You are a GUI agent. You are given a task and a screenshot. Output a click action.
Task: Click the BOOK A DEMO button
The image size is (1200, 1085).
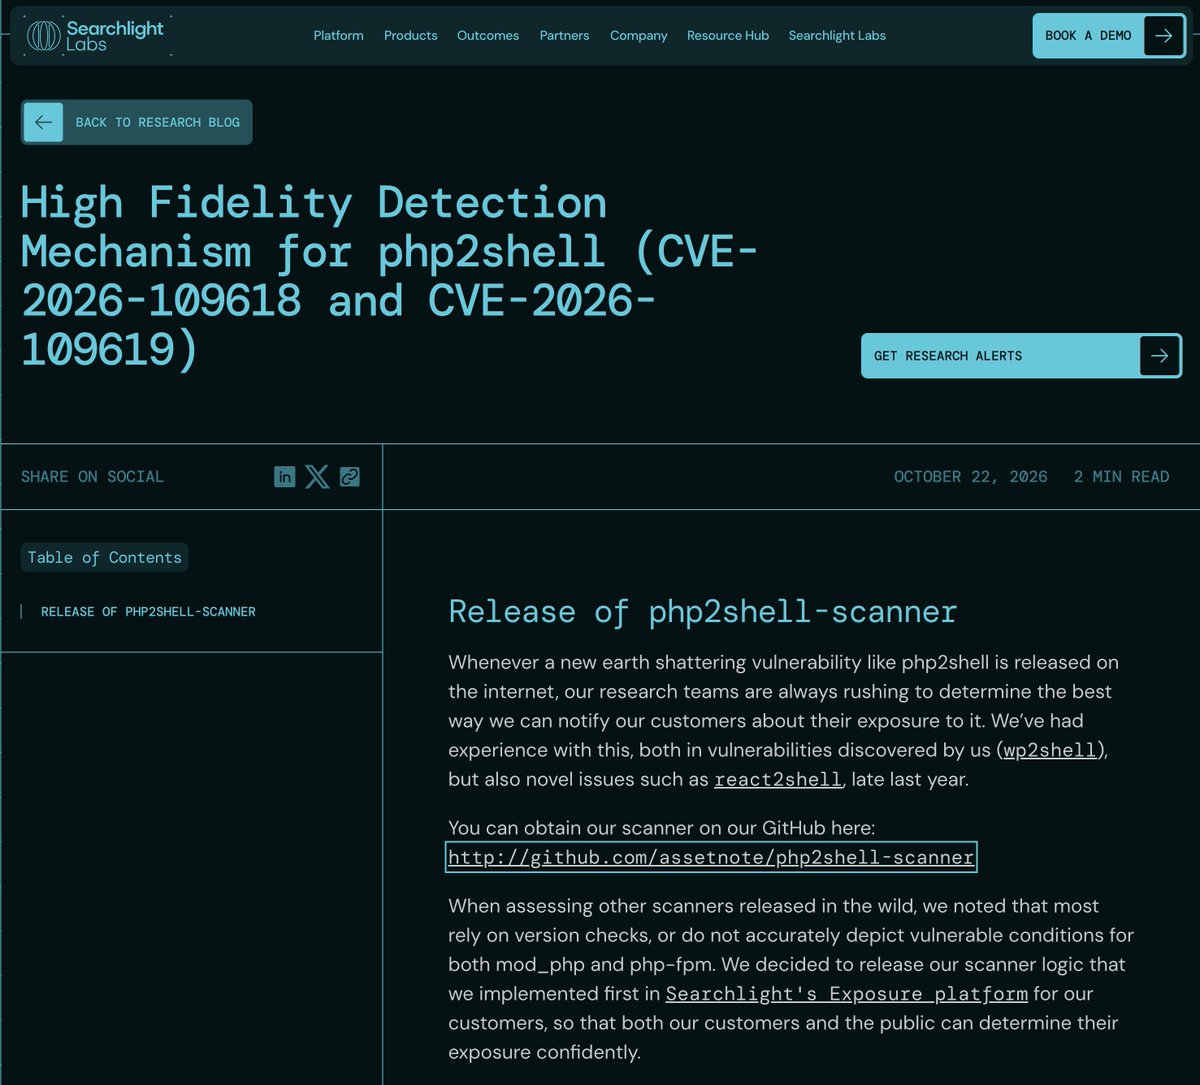coord(1109,35)
